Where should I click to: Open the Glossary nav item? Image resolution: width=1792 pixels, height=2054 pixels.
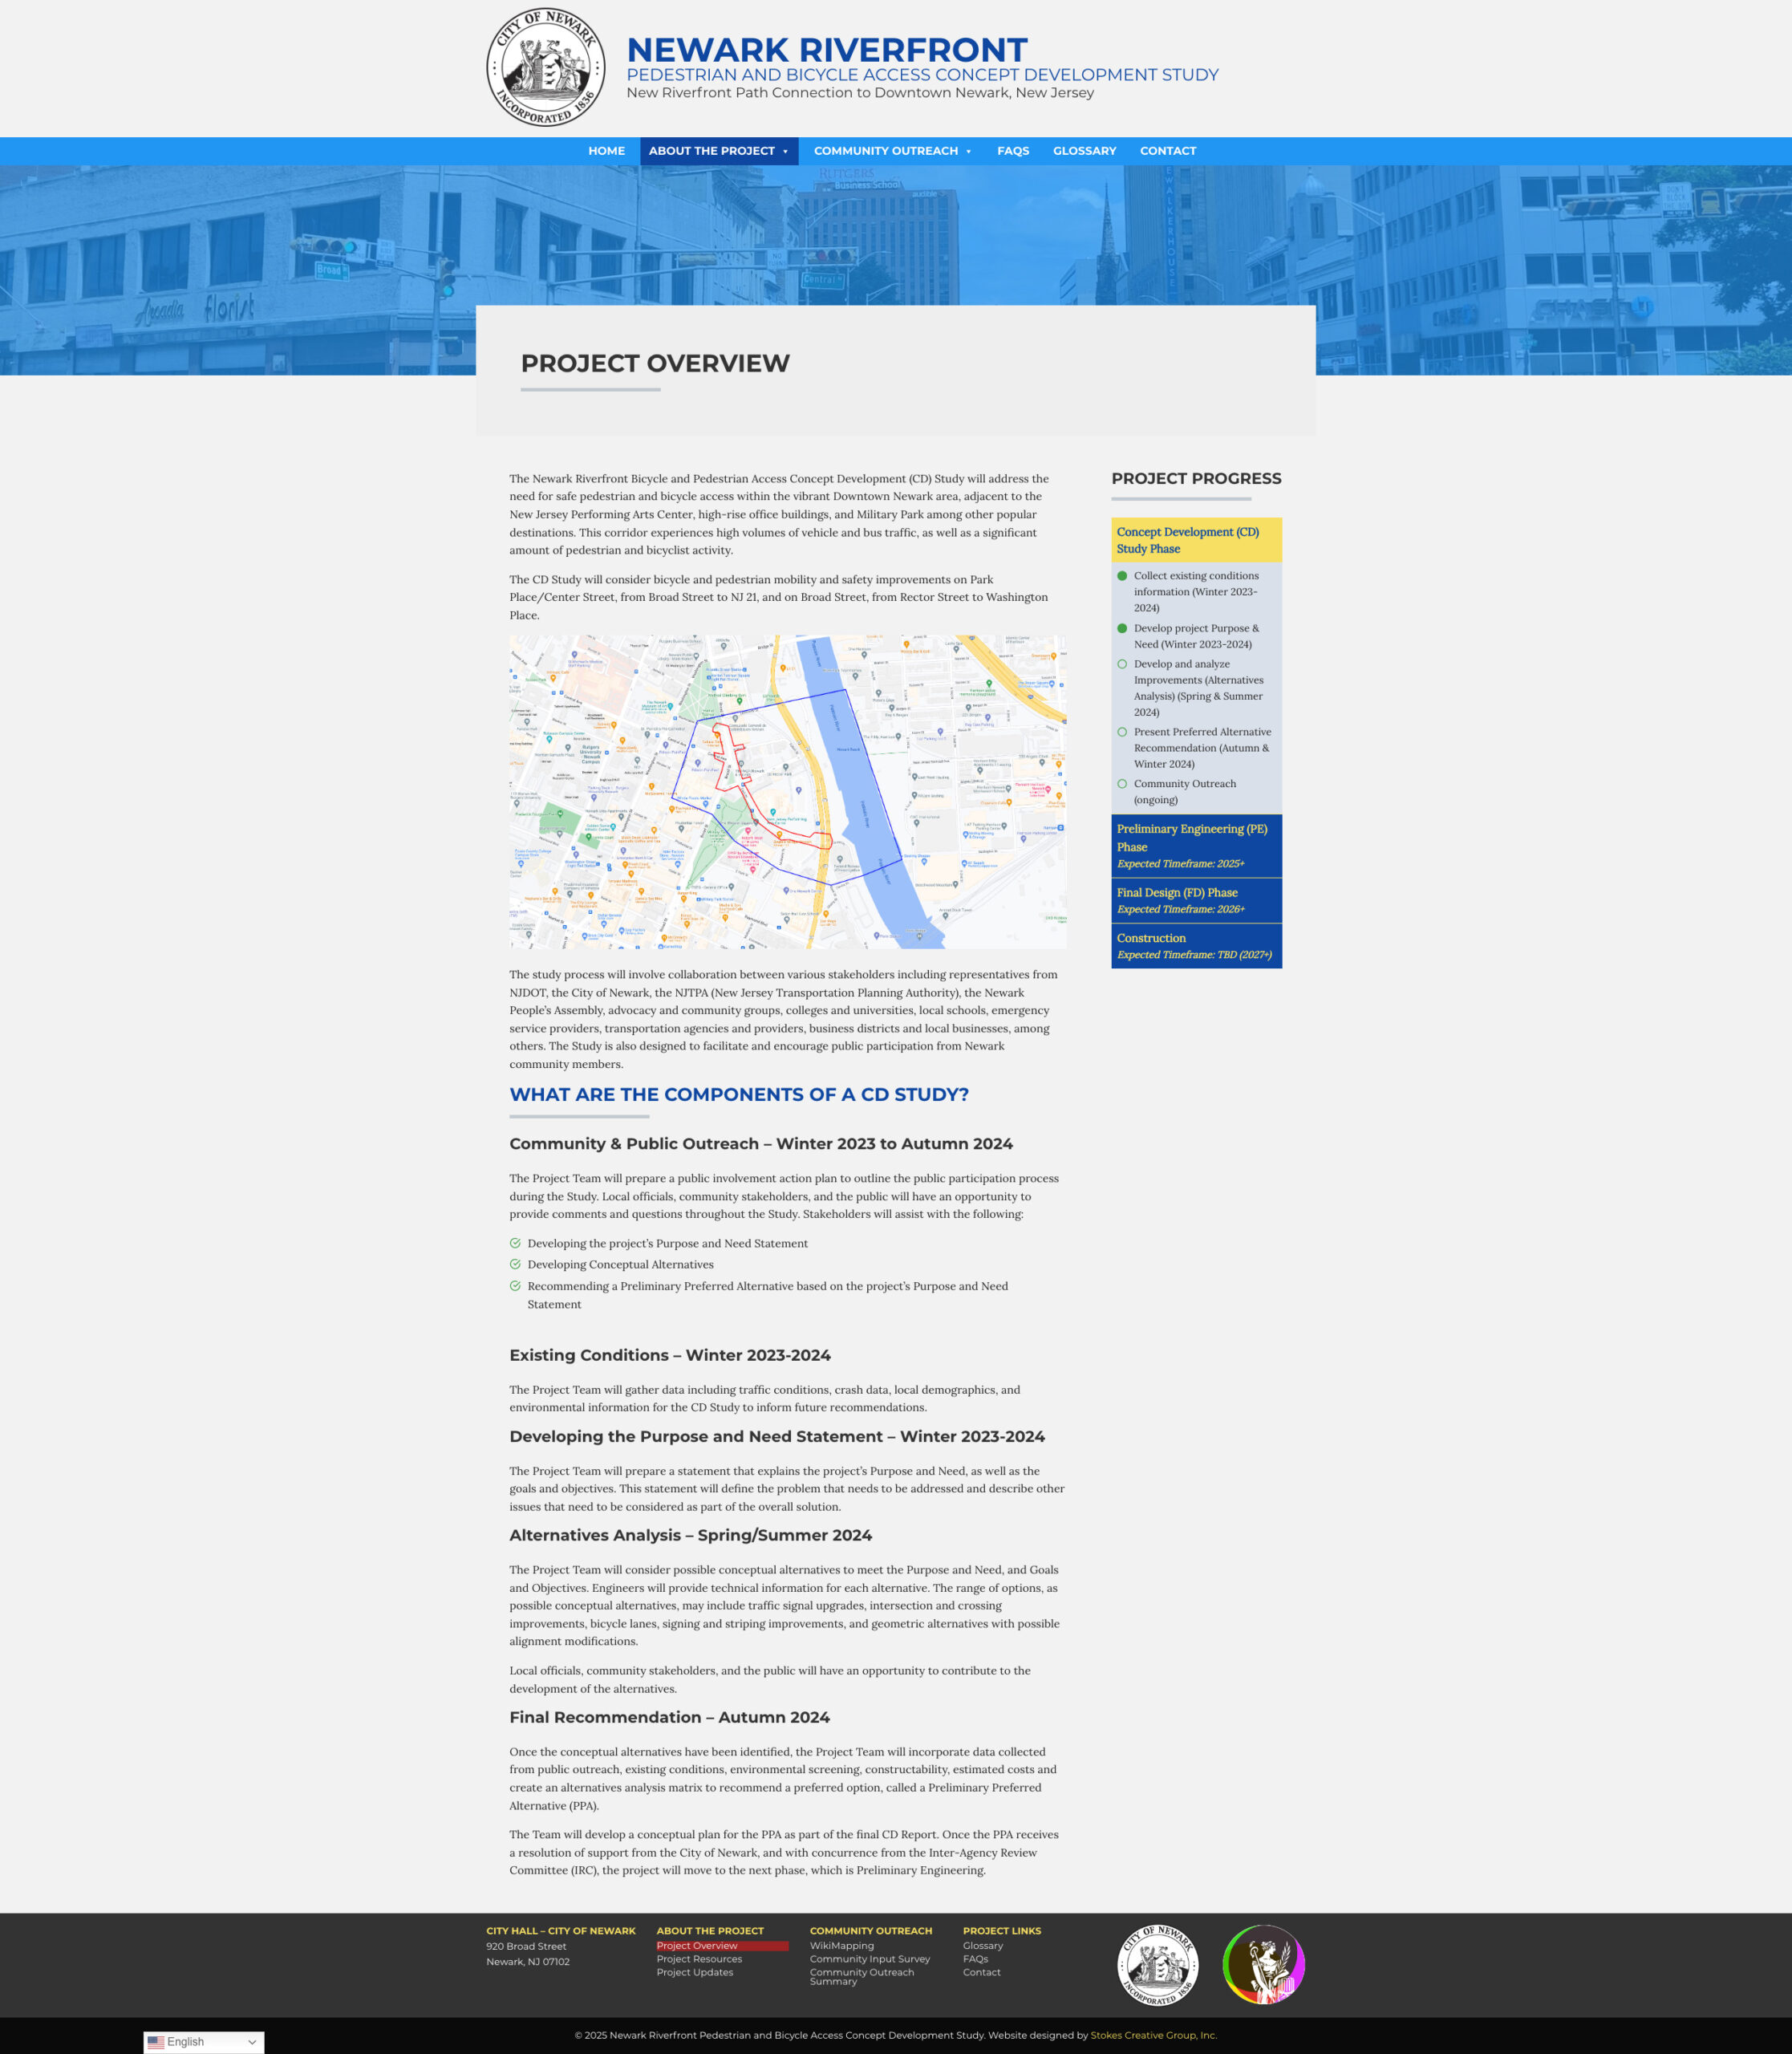coord(1084,151)
